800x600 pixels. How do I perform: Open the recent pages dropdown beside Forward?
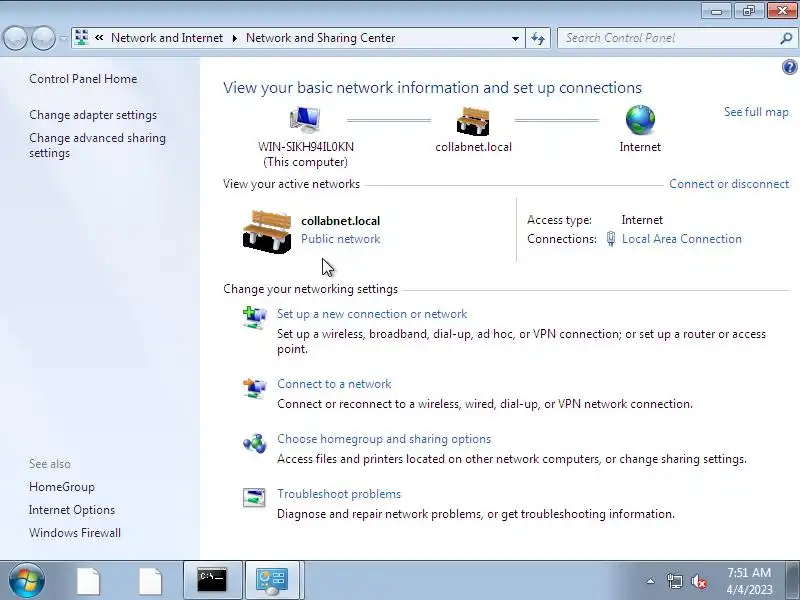pos(63,38)
